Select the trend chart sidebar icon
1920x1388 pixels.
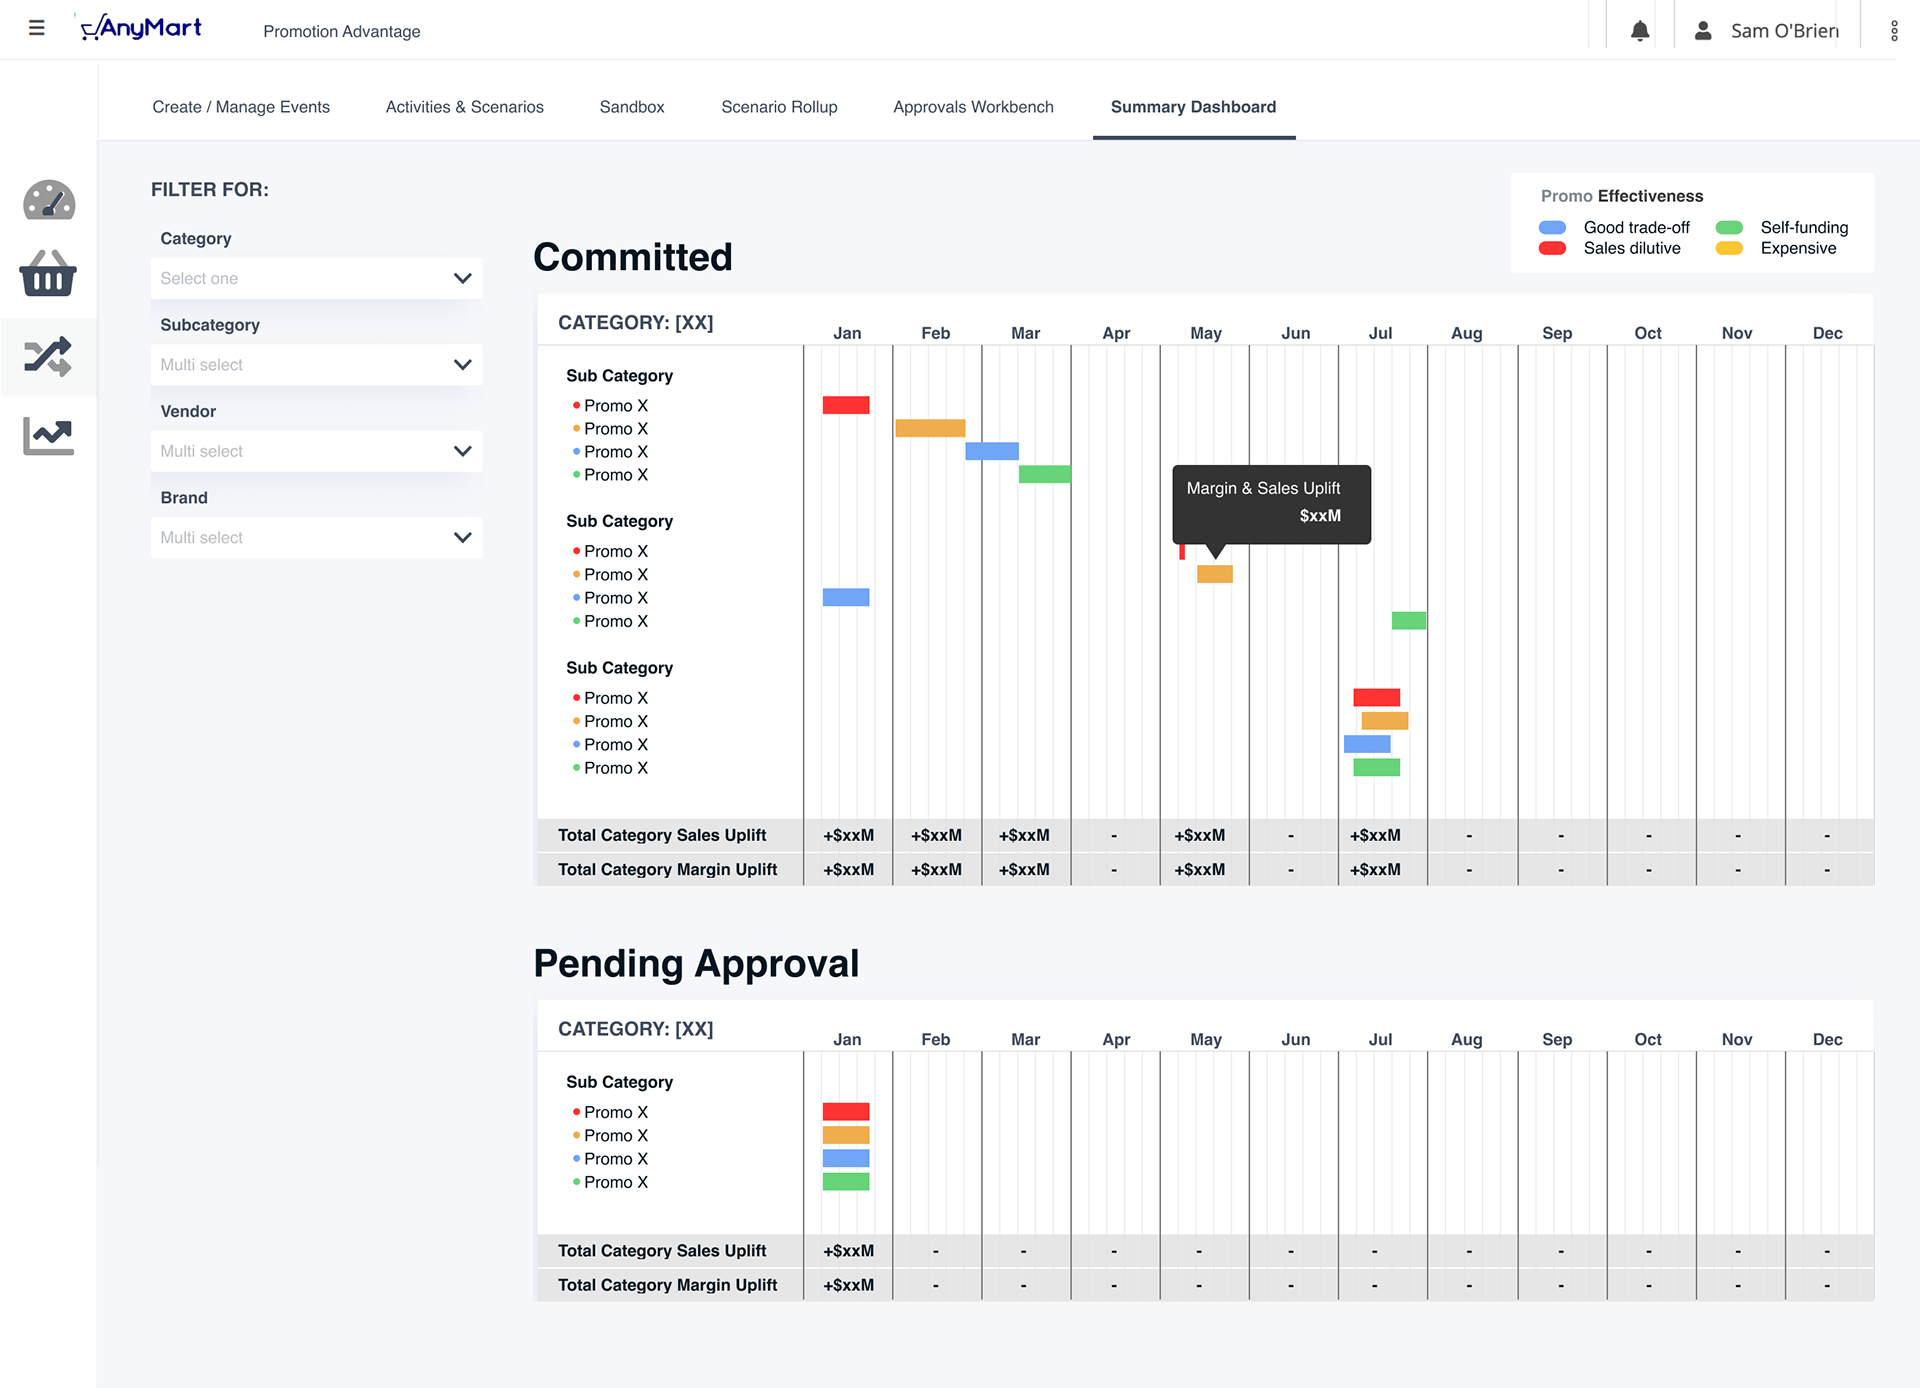pos(48,436)
